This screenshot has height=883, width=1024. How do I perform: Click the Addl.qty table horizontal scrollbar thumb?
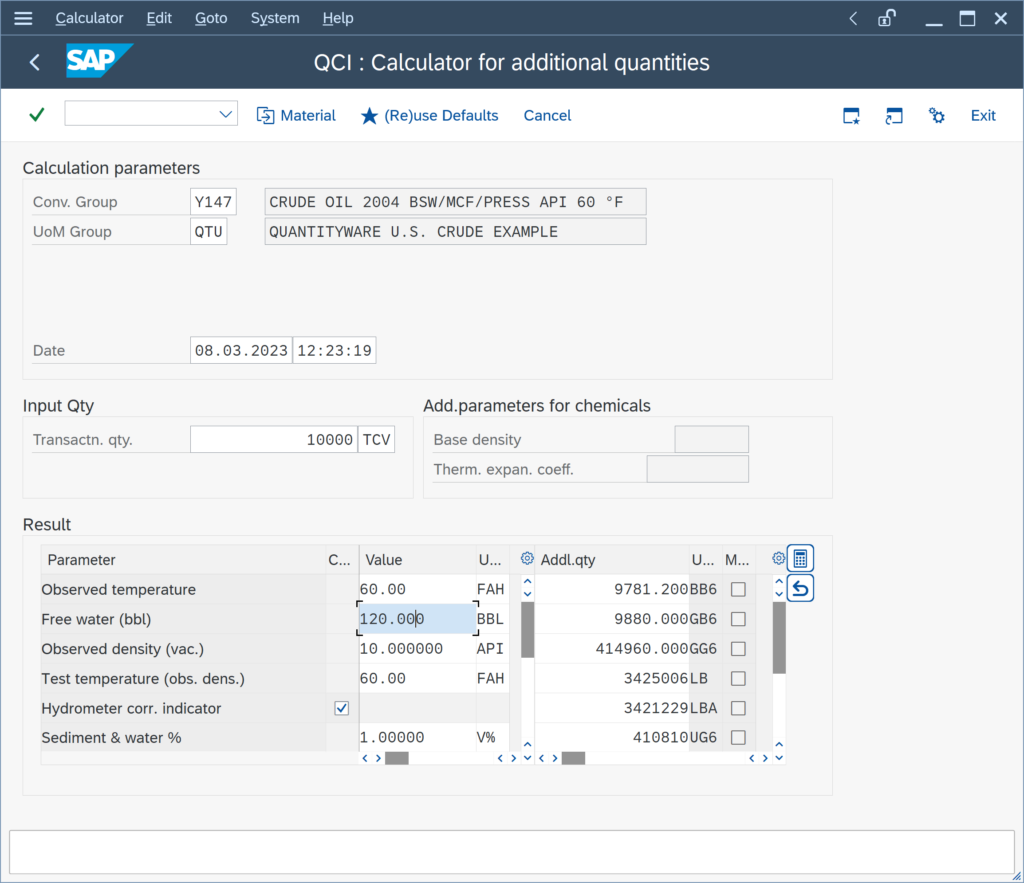pos(573,758)
